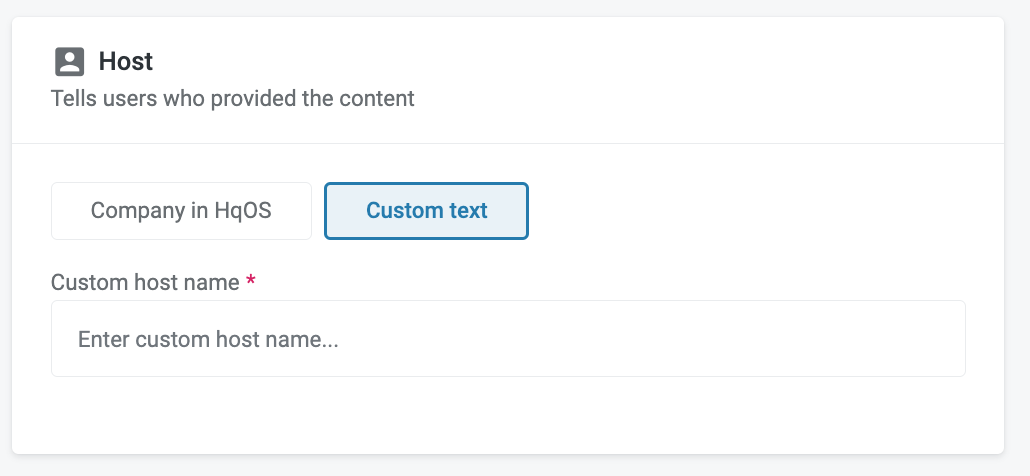
Task: Click the Host person badge icon
Action: (69, 62)
